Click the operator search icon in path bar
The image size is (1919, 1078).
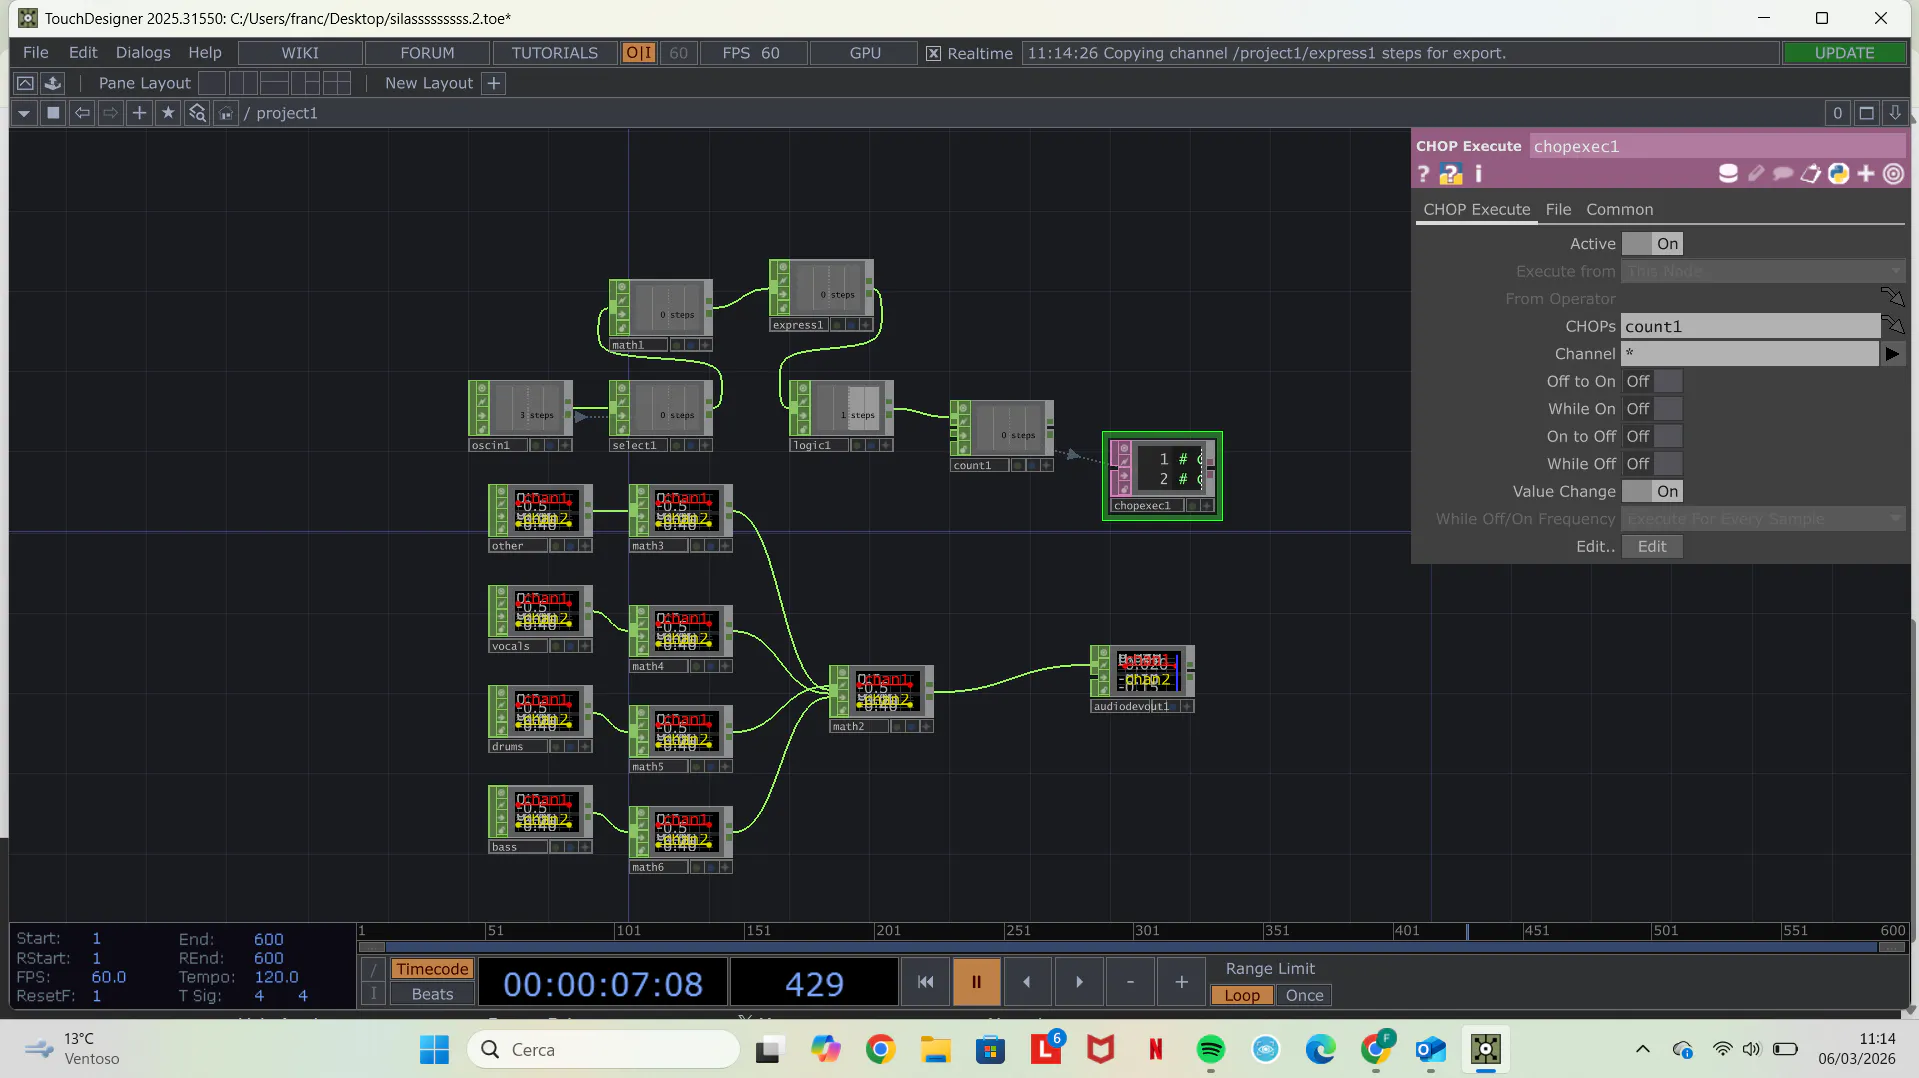pyautogui.click(x=197, y=113)
